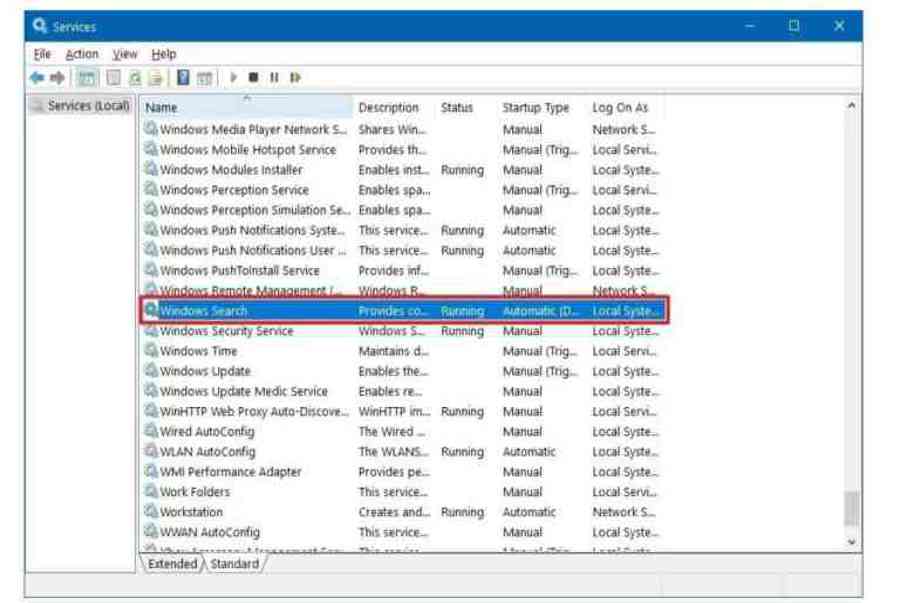
Task: Toggle the Show/Hide Action Pane icon
Action: [x=204, y=77]
